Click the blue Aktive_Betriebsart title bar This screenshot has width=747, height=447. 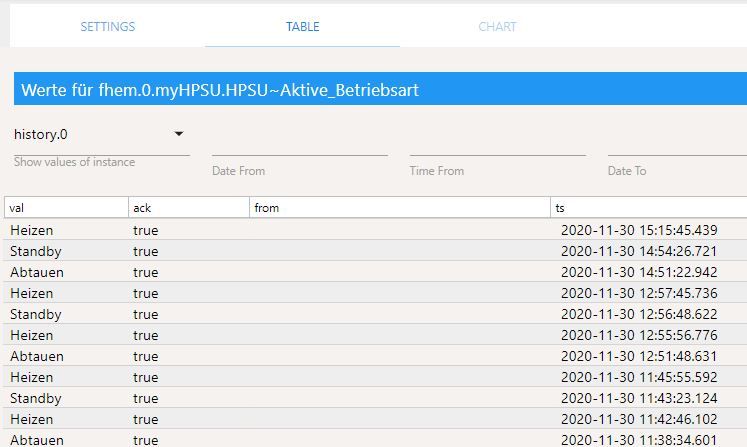(x=380, y=90)
